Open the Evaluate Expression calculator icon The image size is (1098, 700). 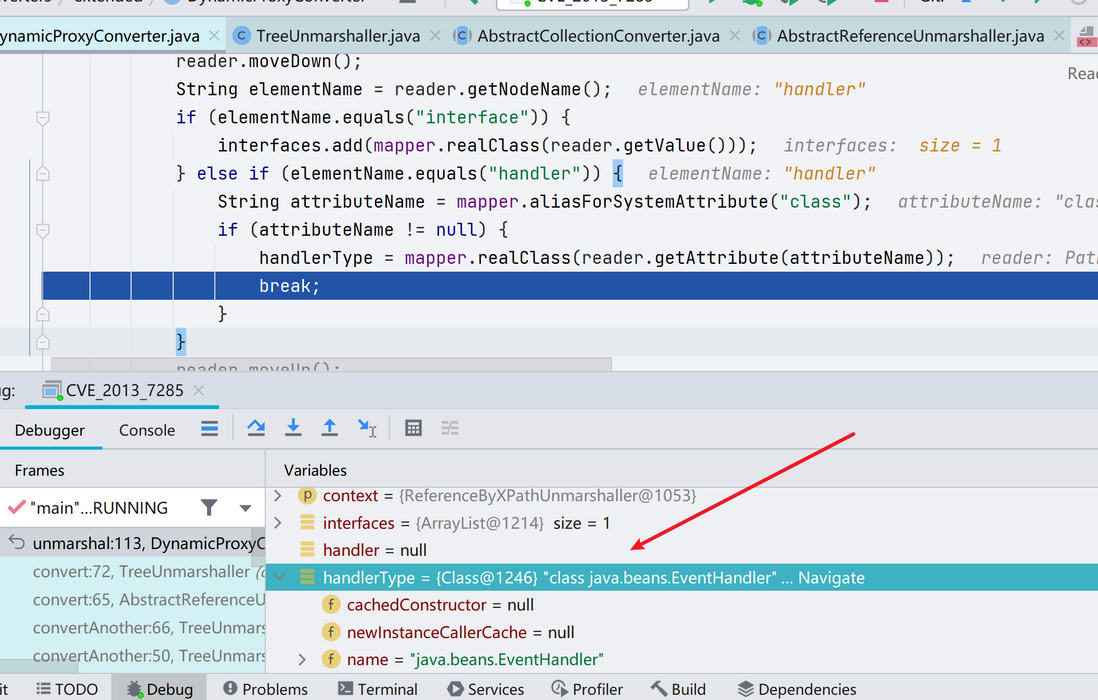(x=413, y=428)
